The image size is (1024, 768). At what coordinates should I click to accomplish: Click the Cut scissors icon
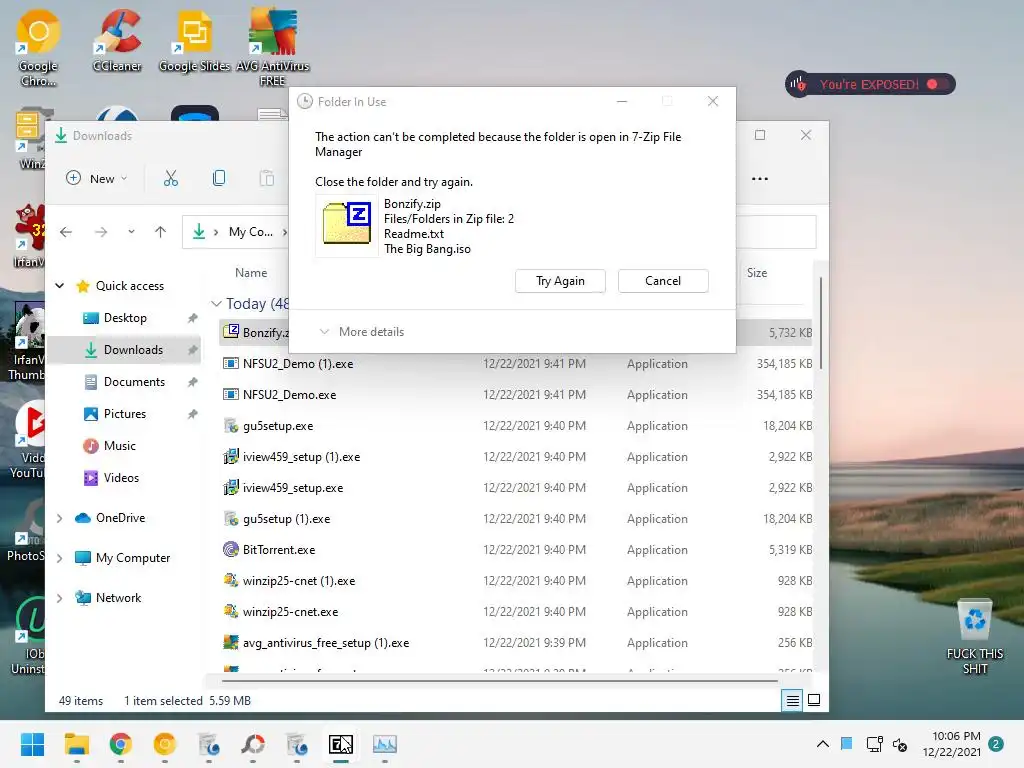click(x=171, y=178)
